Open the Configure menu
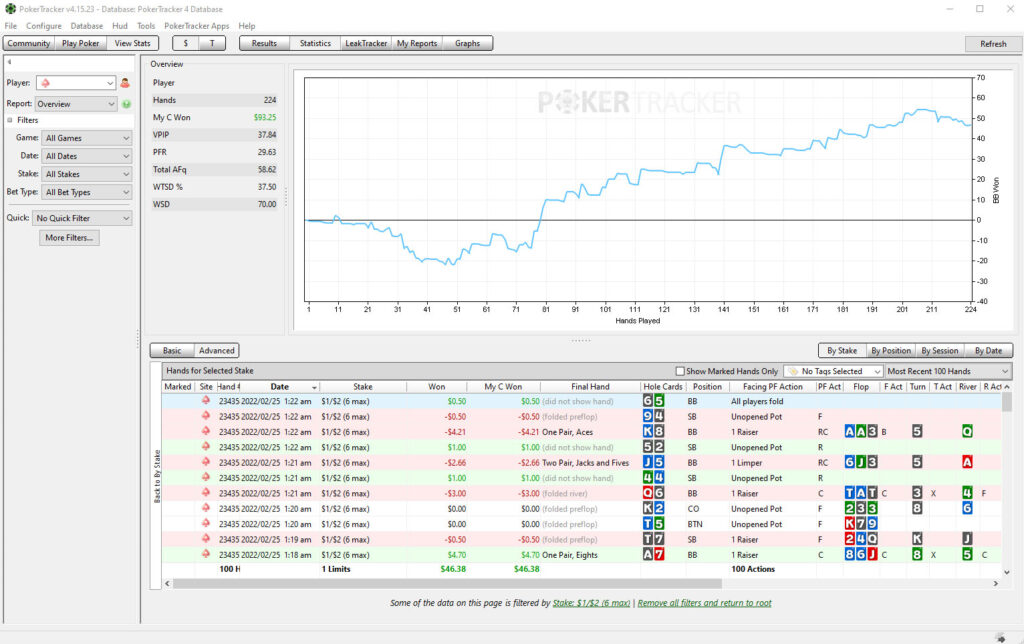 point(44,26)
